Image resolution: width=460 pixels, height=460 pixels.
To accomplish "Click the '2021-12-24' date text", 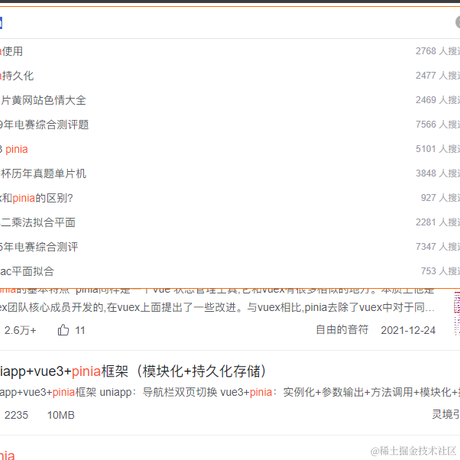I will coord(408,330).
